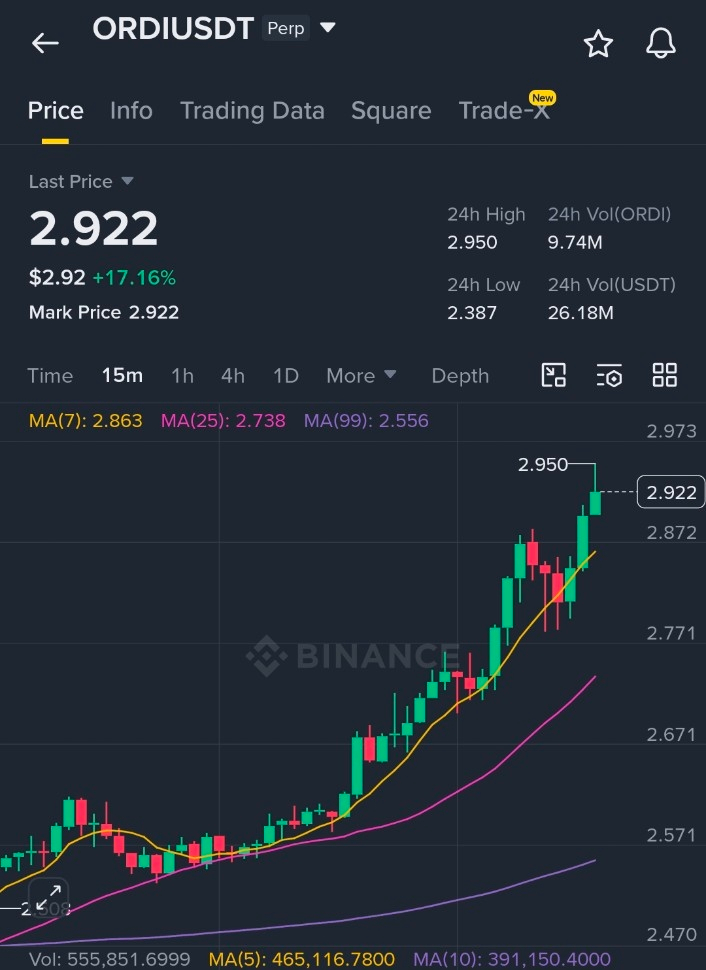
Task: Expand the ORDIUSDT Perp pair dropdown
Action: click(328, 28)
